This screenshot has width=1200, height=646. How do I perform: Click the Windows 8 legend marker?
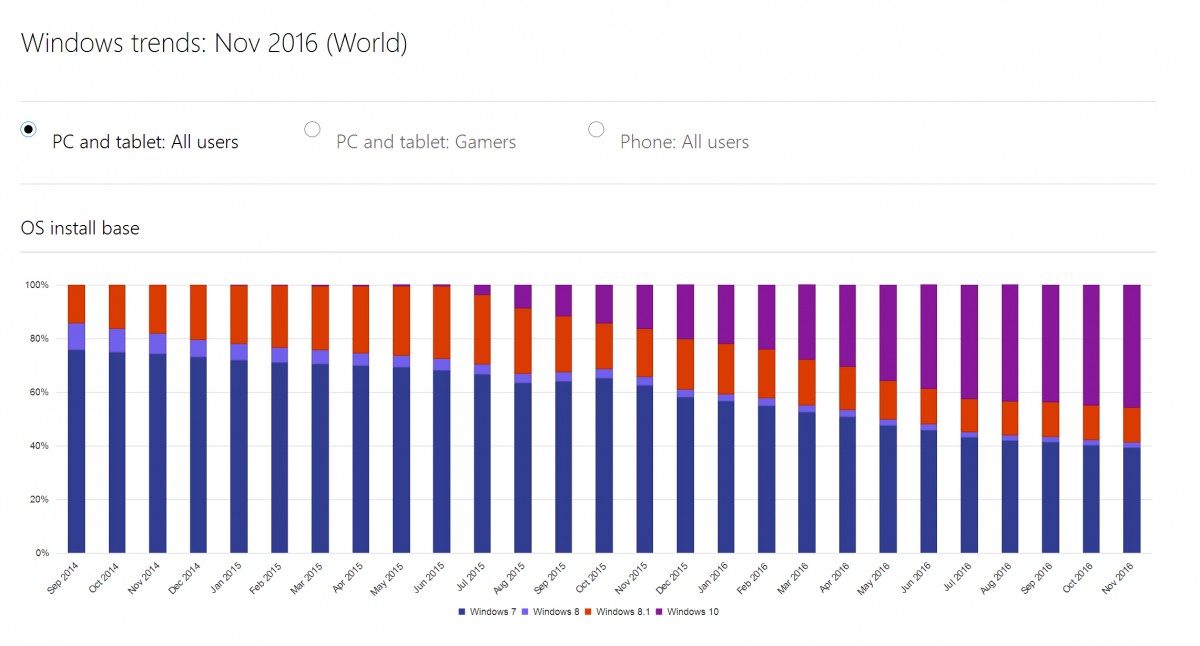(x=525, y=611)
